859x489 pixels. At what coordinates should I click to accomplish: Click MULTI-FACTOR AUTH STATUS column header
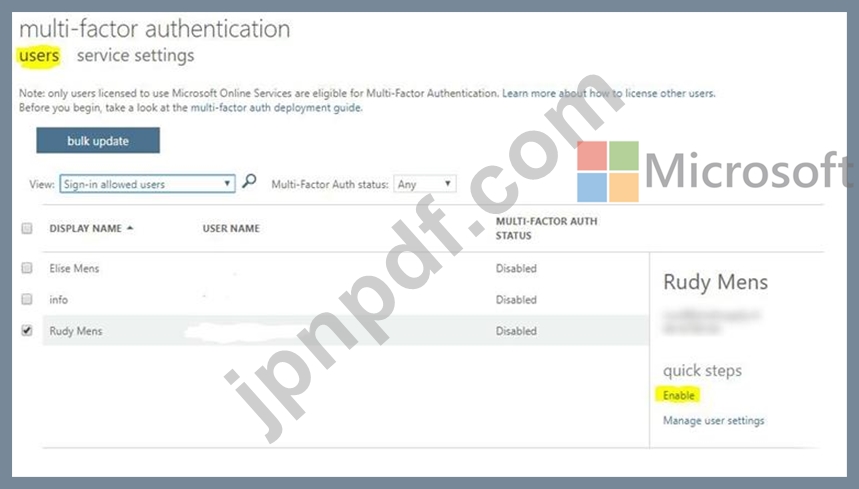[546, 228]
